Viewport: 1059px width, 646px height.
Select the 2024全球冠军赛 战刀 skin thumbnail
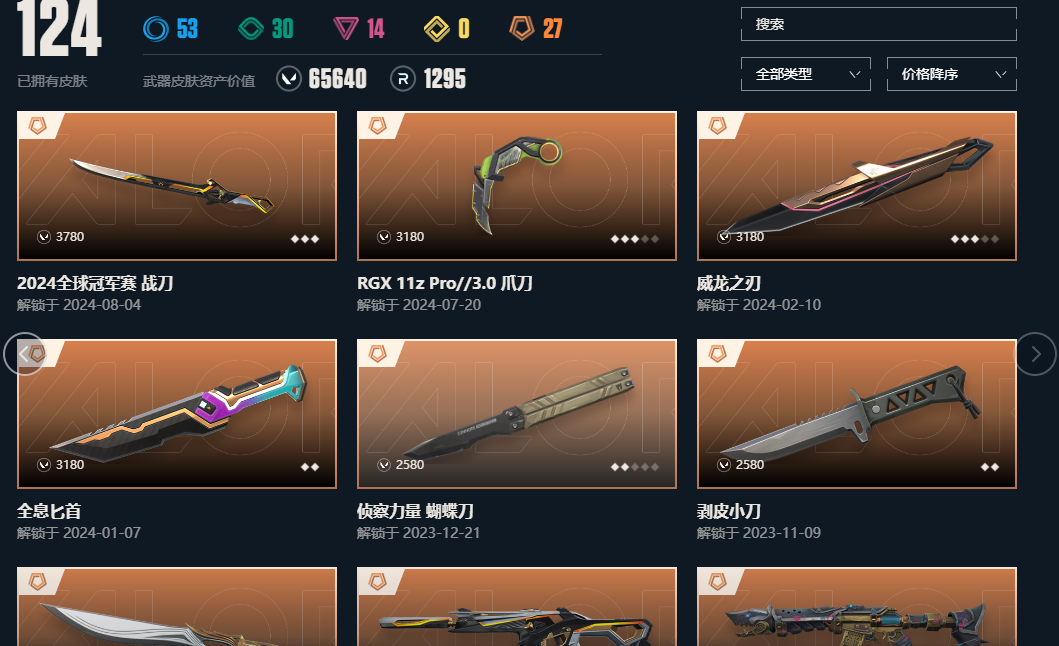tap(177, 186)
